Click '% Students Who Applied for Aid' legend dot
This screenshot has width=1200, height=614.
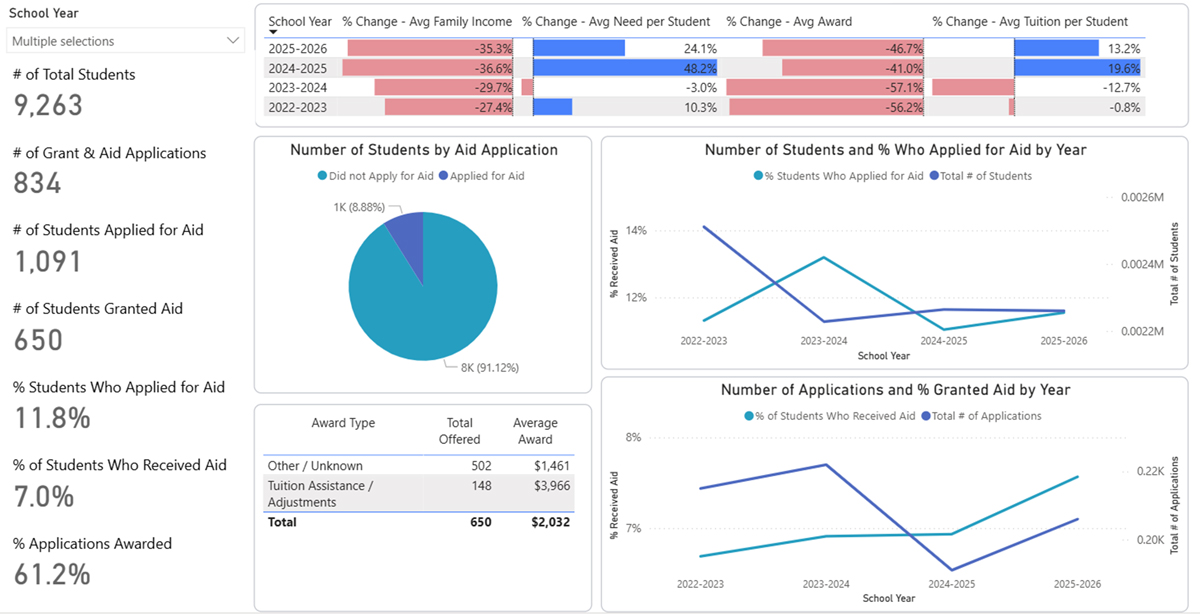pyautogui.click(x=758, y=176)
